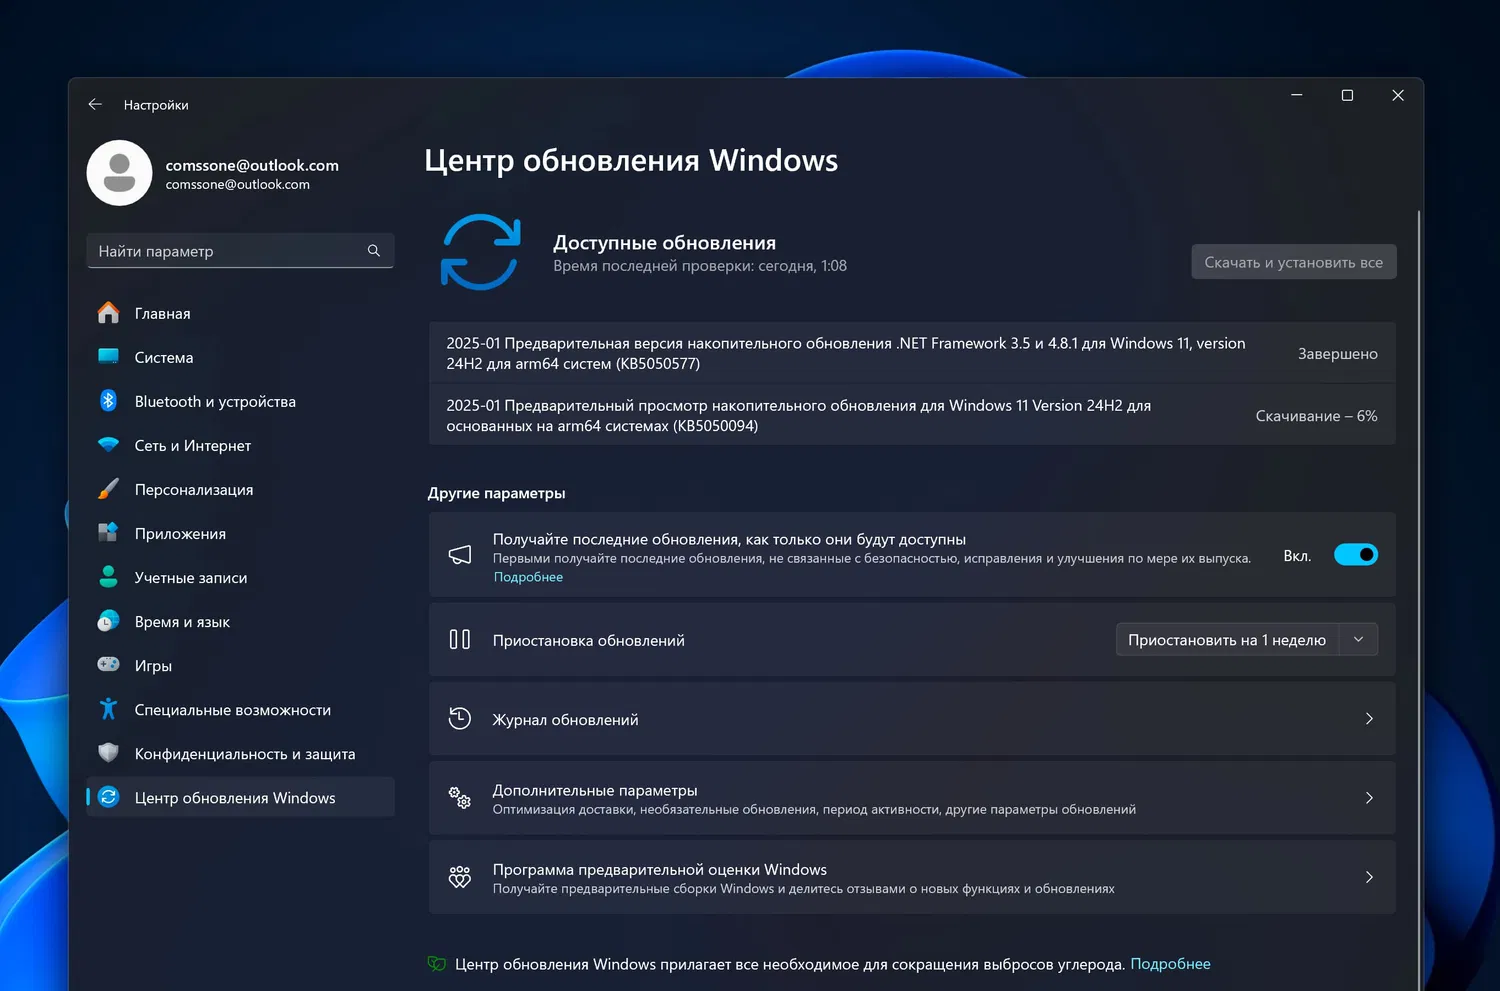Click the user profile avatar picture

[x=119, y=173]
